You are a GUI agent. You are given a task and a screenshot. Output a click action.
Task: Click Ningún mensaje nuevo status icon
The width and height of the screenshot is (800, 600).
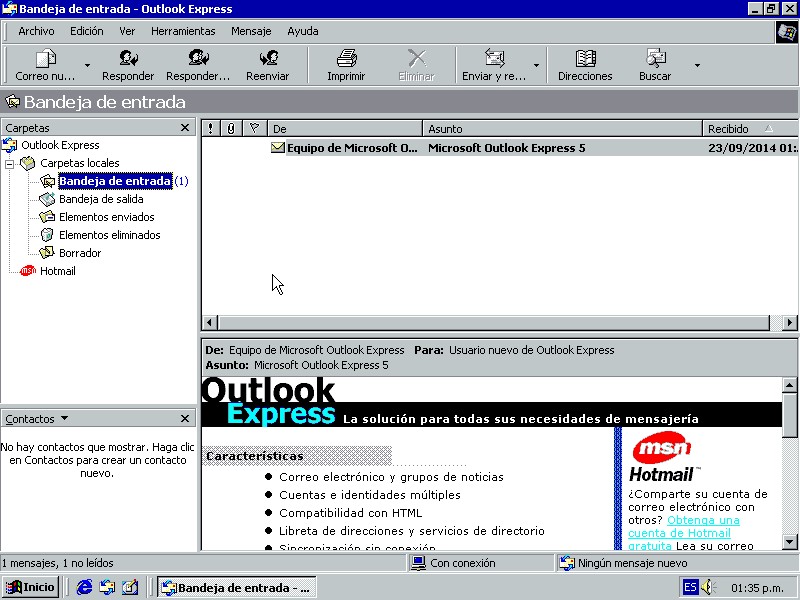[567, 563]
